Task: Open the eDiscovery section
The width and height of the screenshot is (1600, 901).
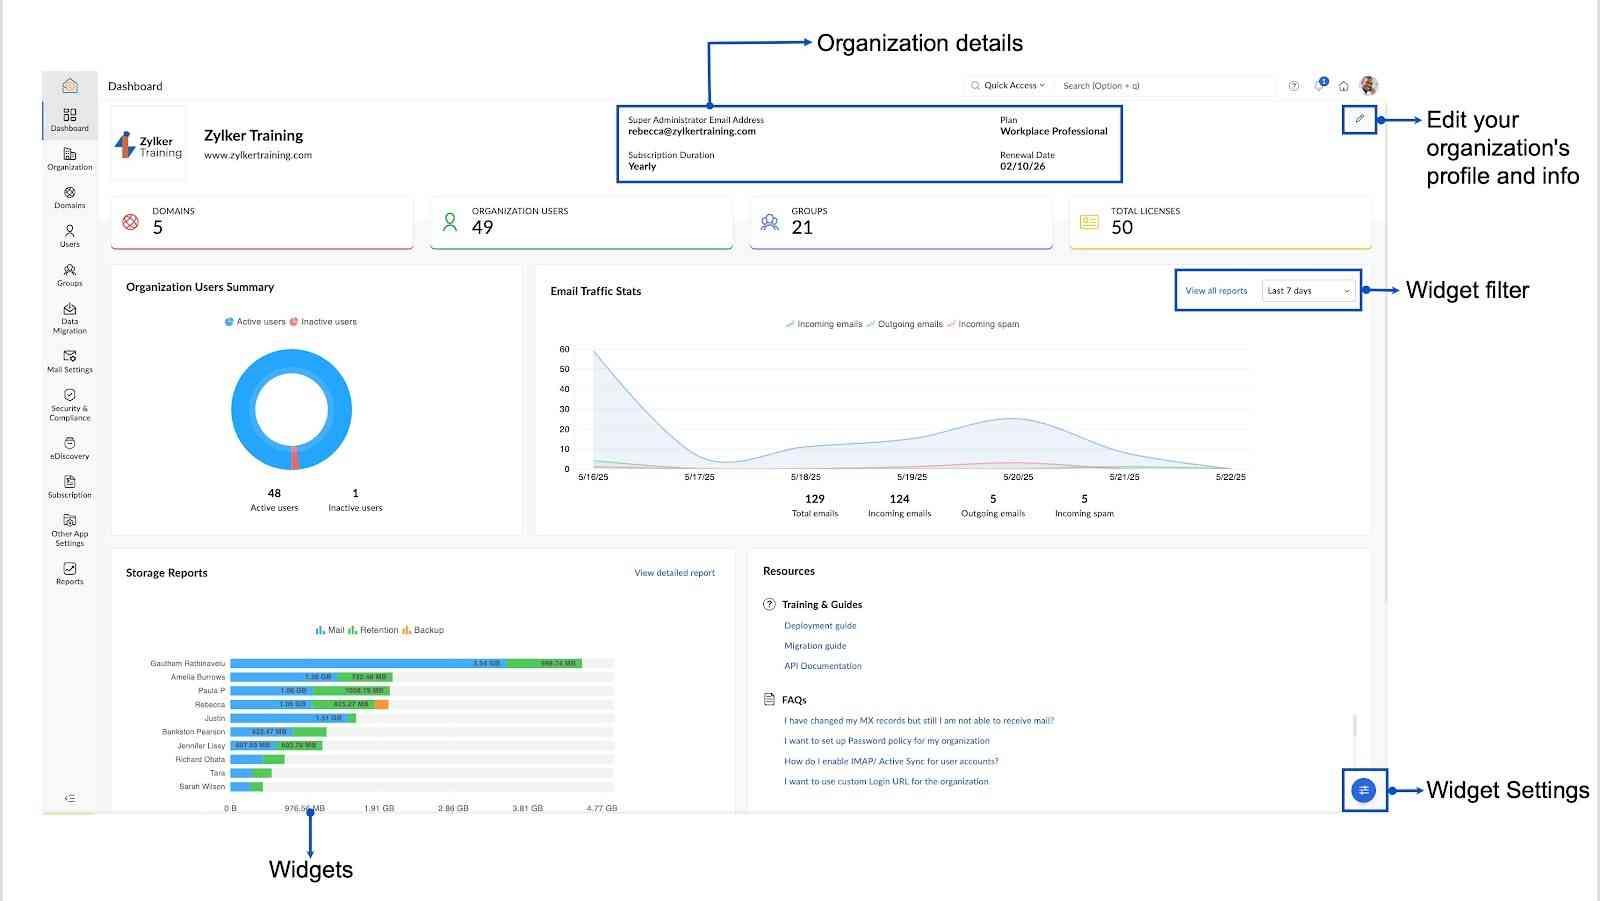Action: coord(69,448)
